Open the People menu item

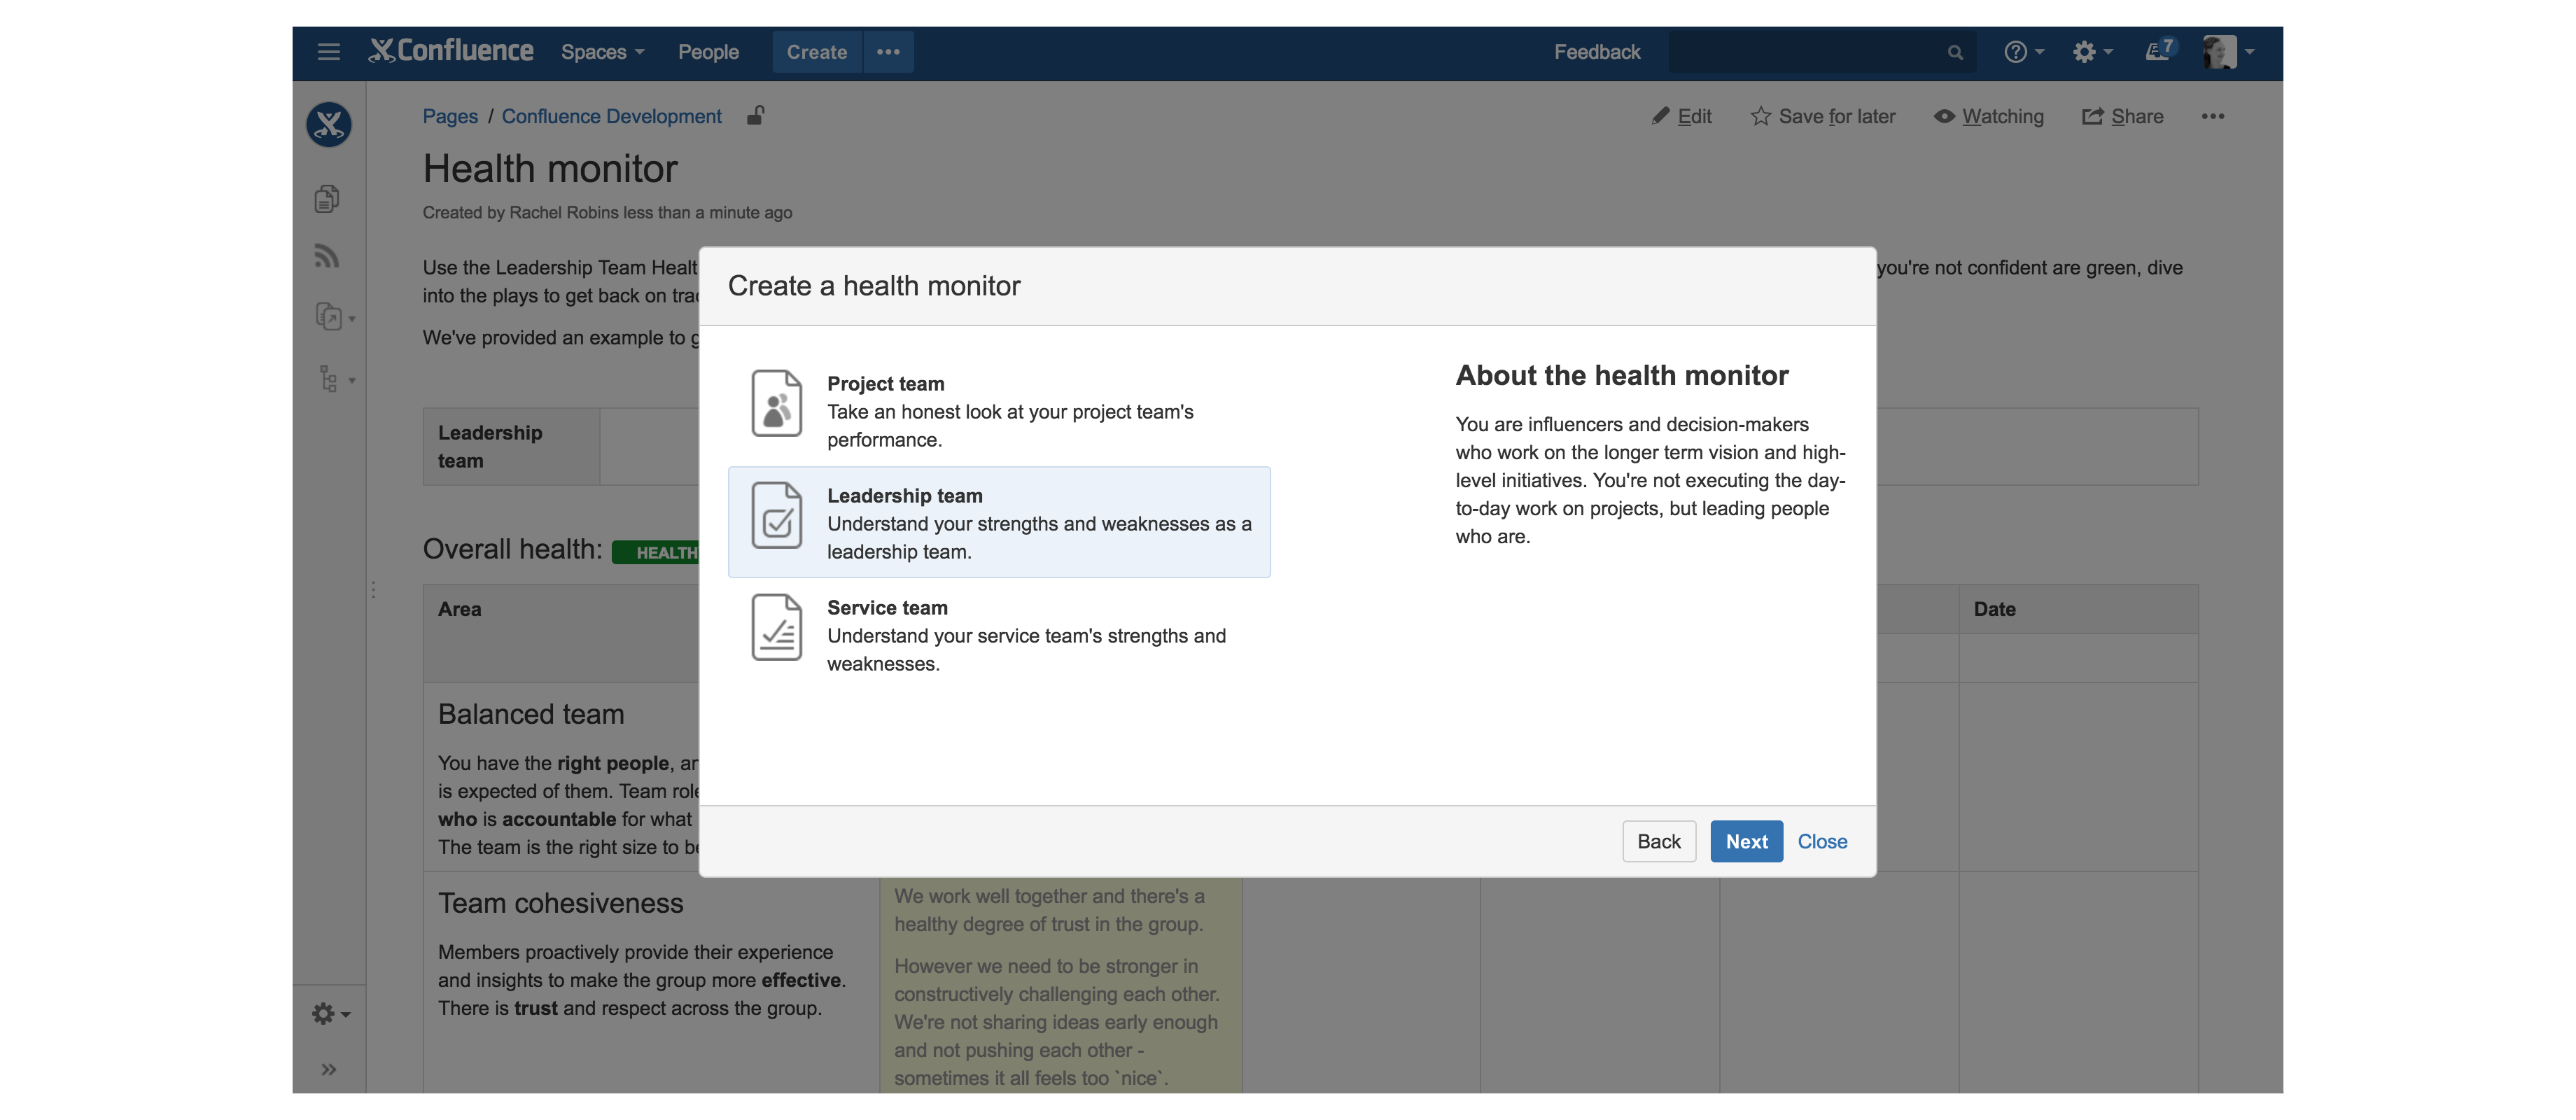pos(708,52)
